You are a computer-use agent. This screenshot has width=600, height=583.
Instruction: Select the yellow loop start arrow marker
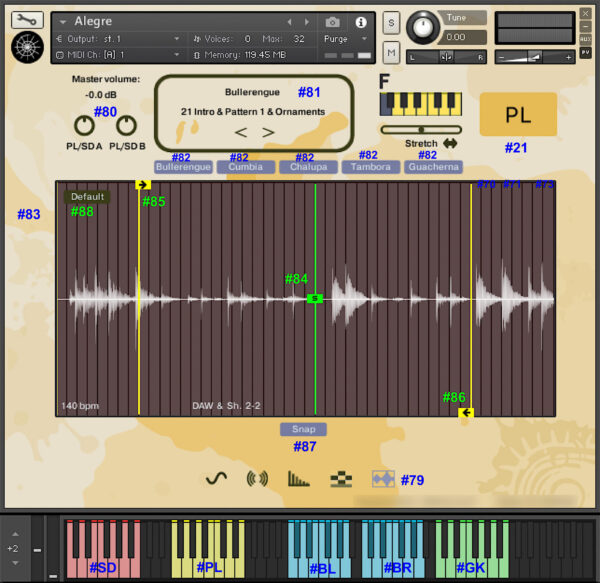(x=143, y=185)
